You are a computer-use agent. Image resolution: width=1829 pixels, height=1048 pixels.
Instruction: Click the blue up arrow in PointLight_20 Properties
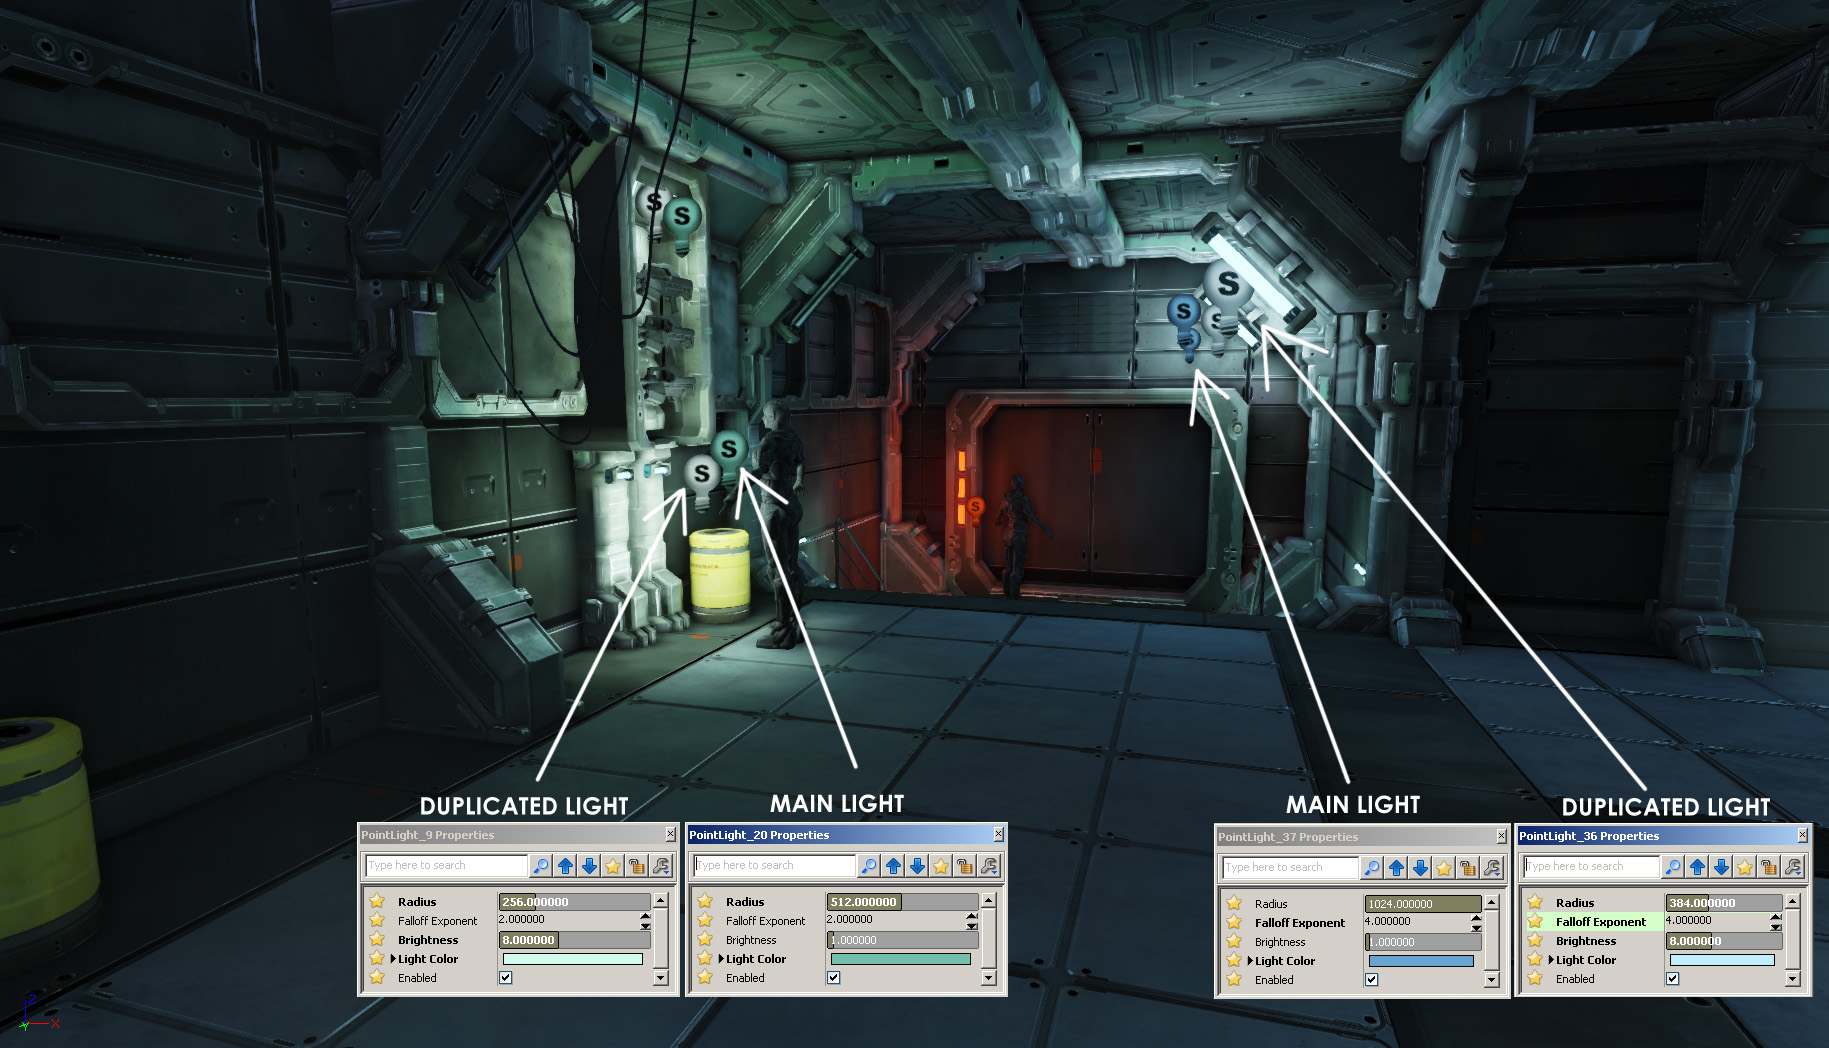(x=893, y=866)
